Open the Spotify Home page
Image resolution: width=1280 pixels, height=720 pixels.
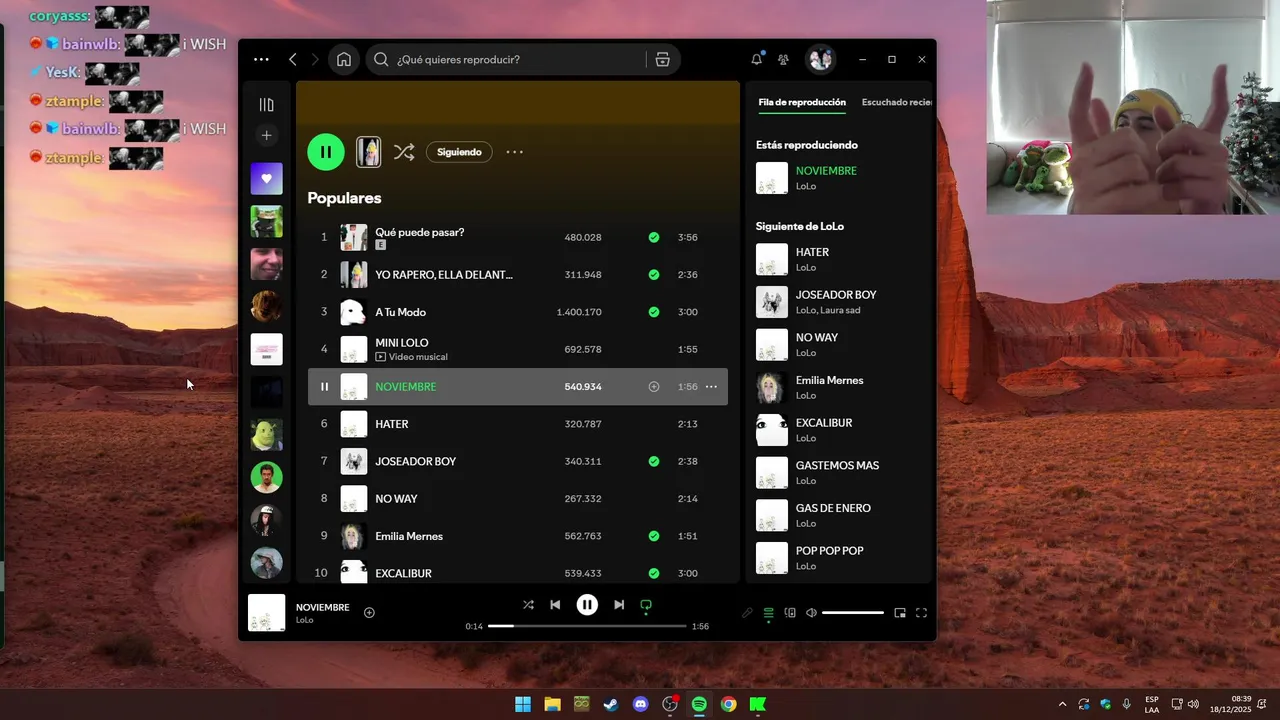click(x=344, y=60)
